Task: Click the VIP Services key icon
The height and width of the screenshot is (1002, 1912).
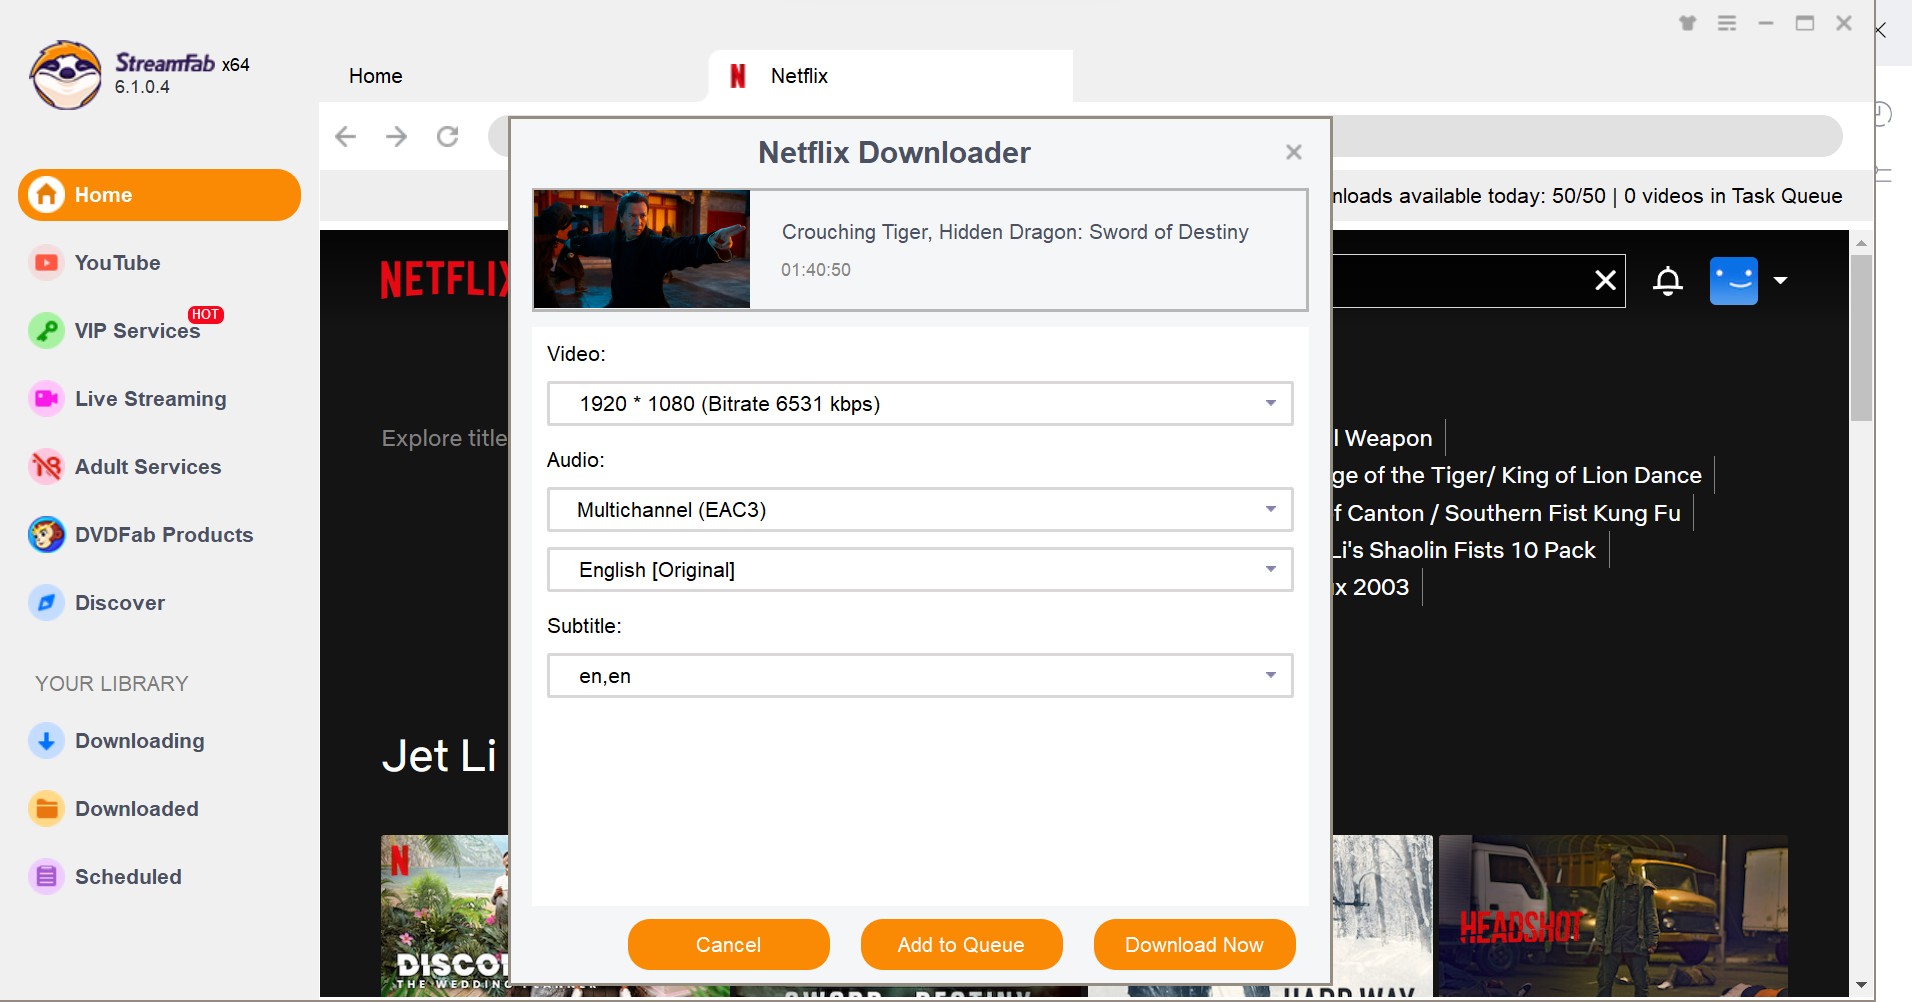Action: 46,331
